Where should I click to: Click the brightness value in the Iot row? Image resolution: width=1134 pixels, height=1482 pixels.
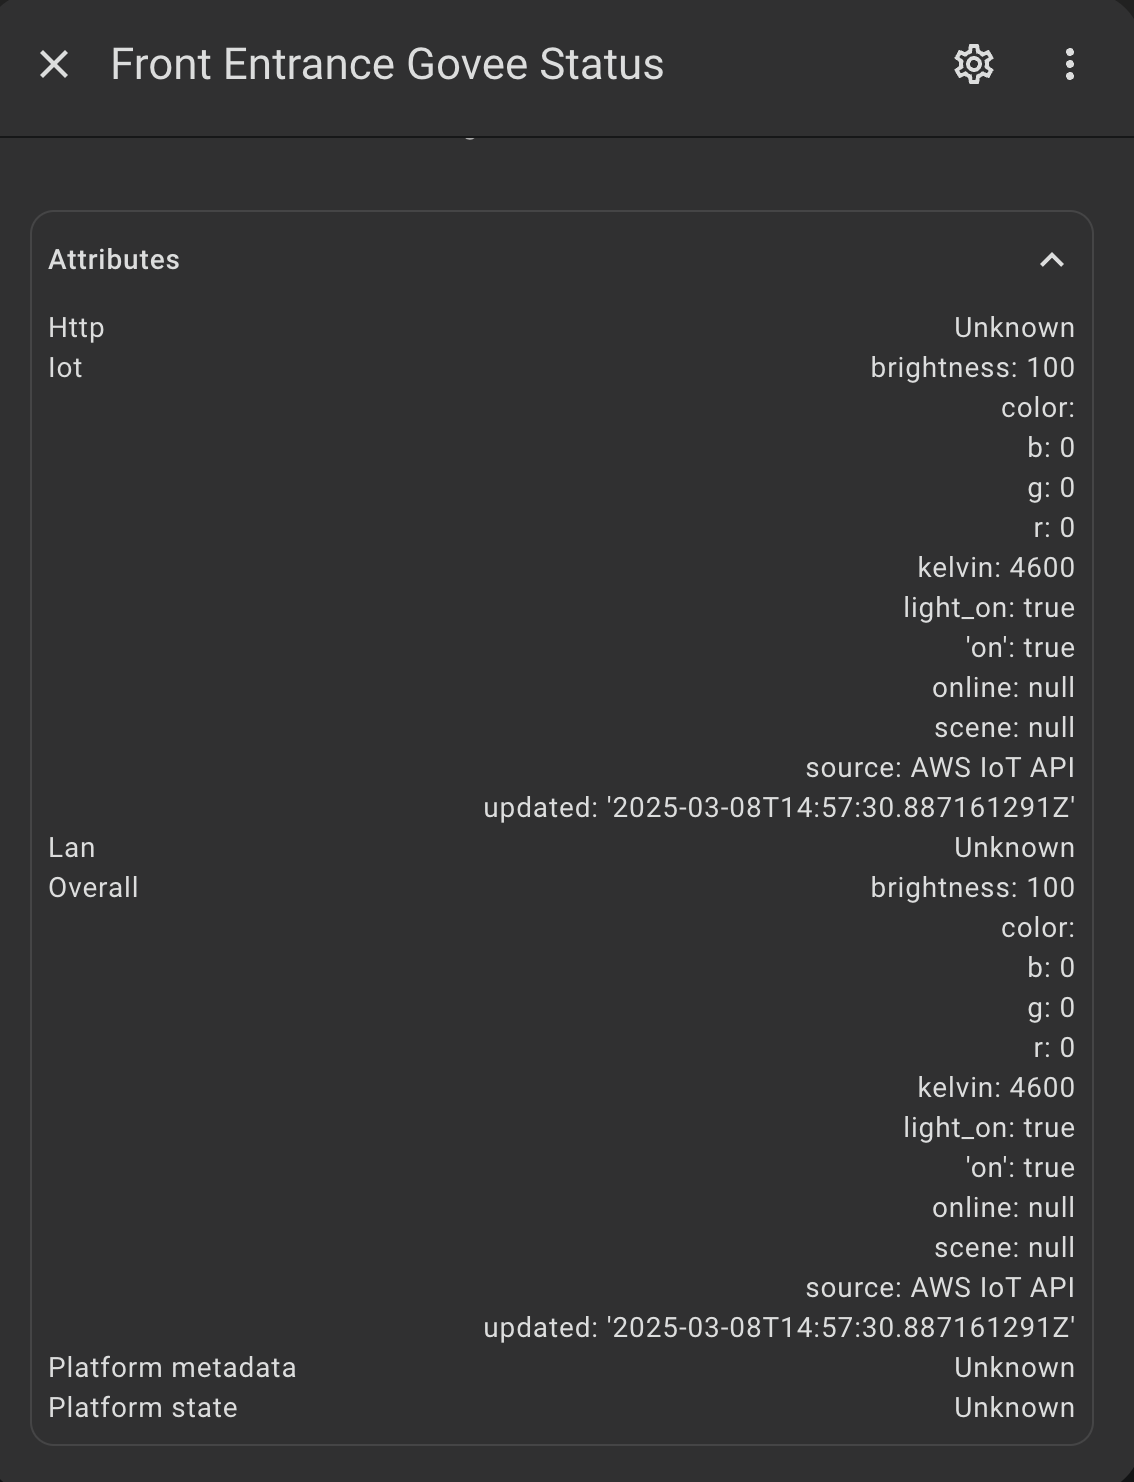tap(972, 368)
